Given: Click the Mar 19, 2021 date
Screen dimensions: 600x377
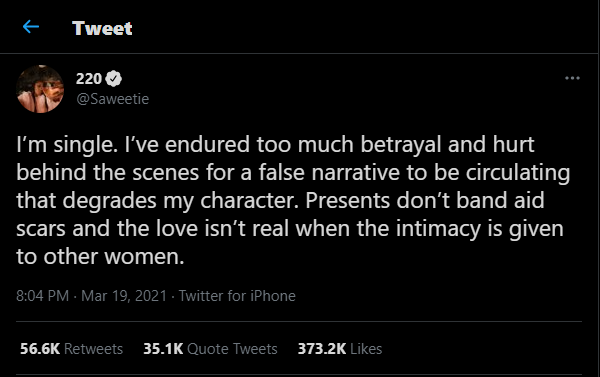Looking at the screenshot, I should [x=124, y=296].
